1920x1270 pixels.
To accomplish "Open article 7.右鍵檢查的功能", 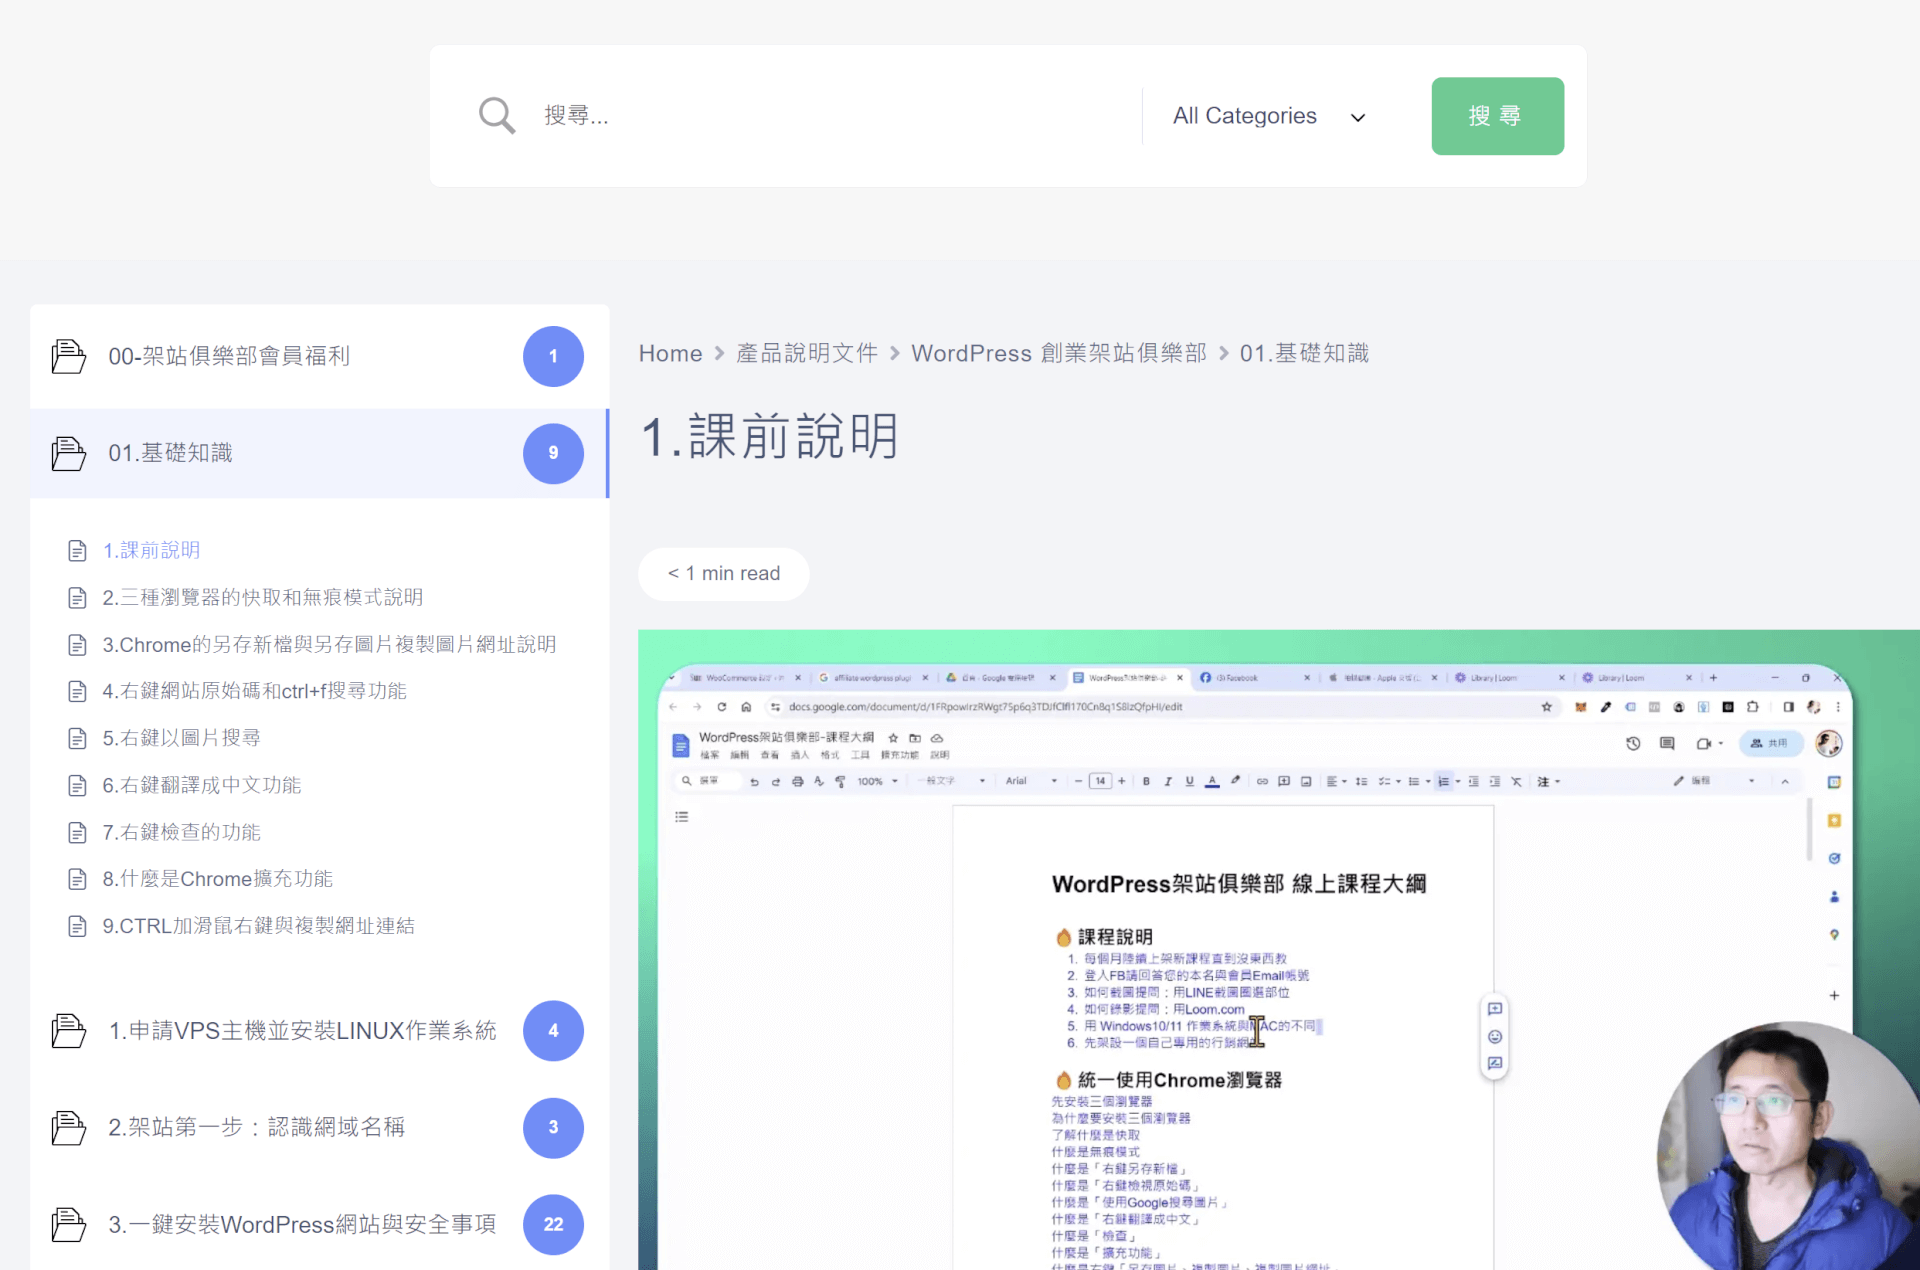I will [181, 832].
